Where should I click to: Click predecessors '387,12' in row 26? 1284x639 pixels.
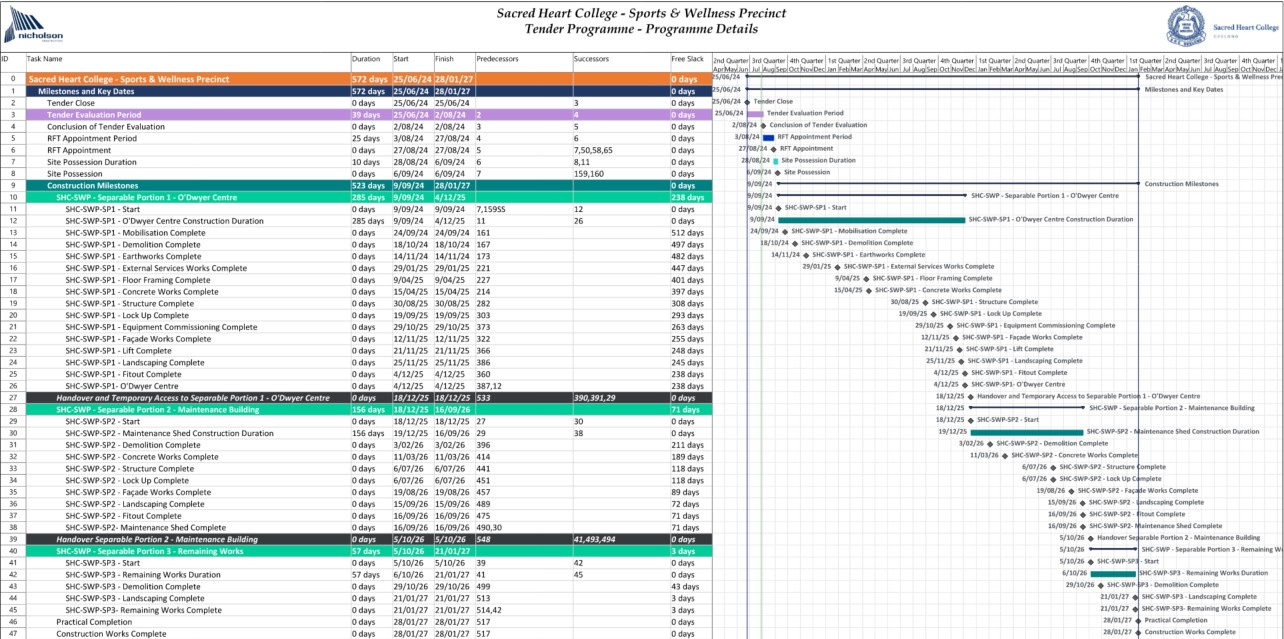488,386
